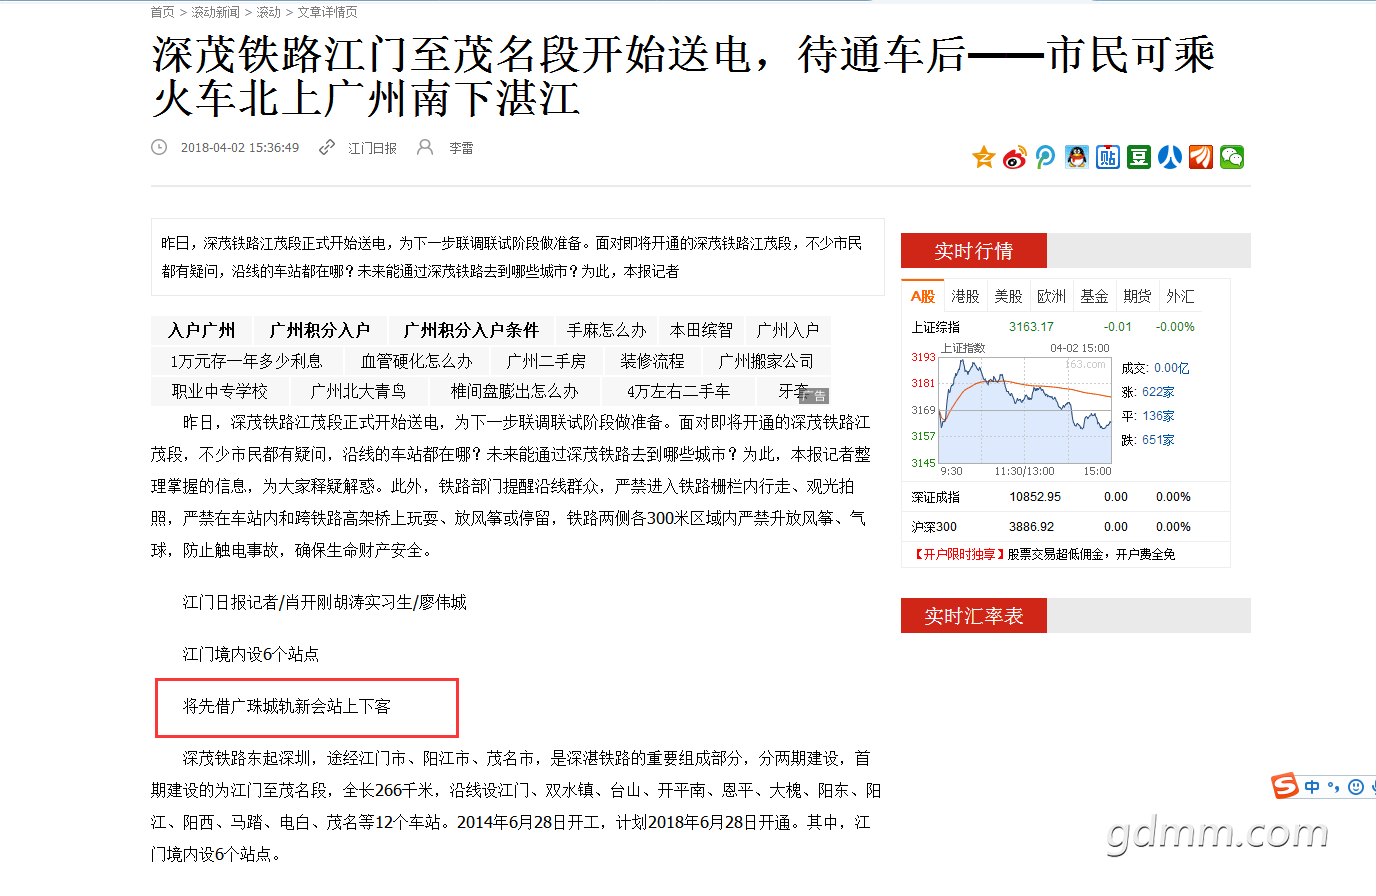Switch to the 美股 tab
Viewport: 1376px width, 896px height.
1008,296
